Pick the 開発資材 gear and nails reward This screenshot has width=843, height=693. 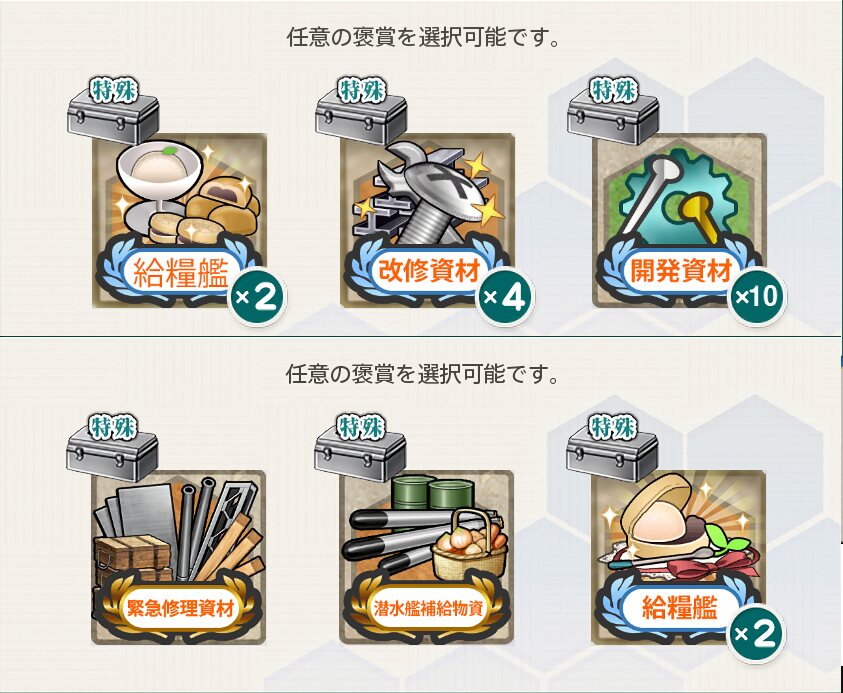click(x=679, y=220)
